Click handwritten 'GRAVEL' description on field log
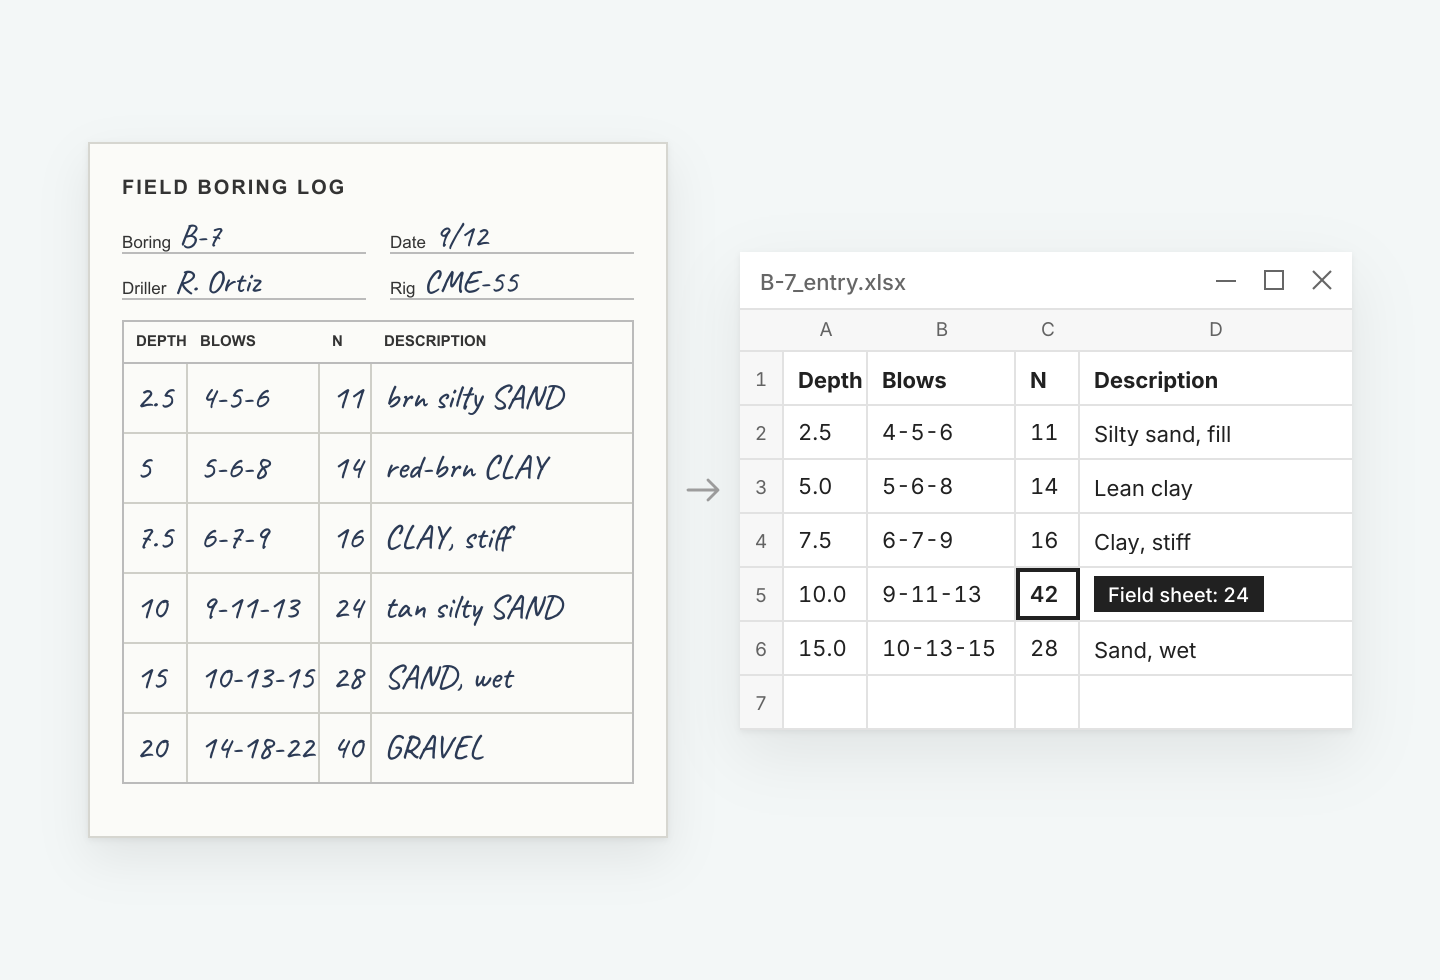Viewport: 1440px width, 980px height. (436, 748)
